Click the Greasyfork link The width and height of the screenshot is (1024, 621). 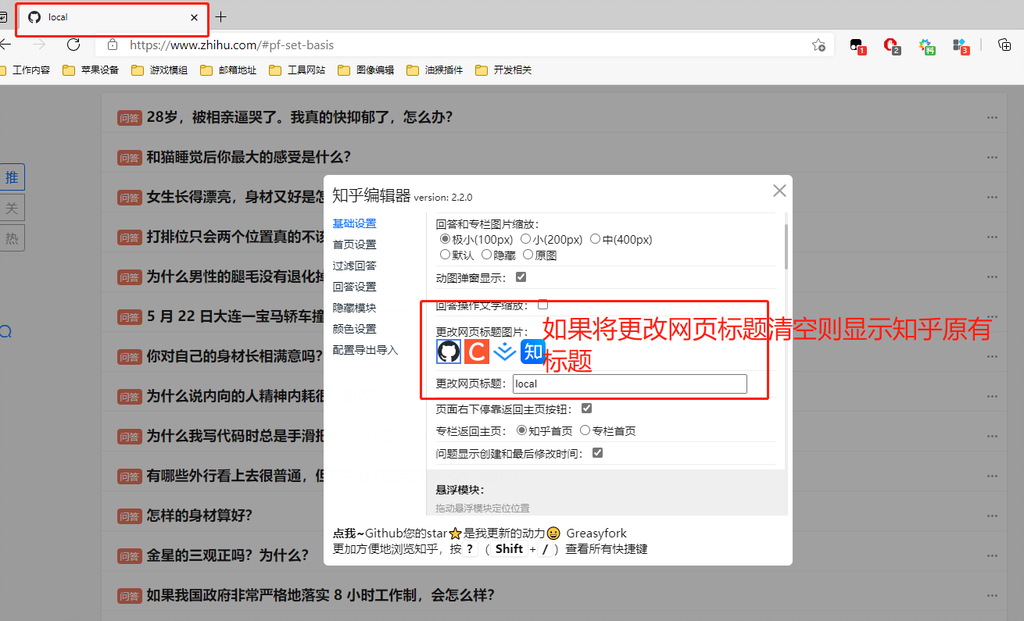[x=596, y=533]
